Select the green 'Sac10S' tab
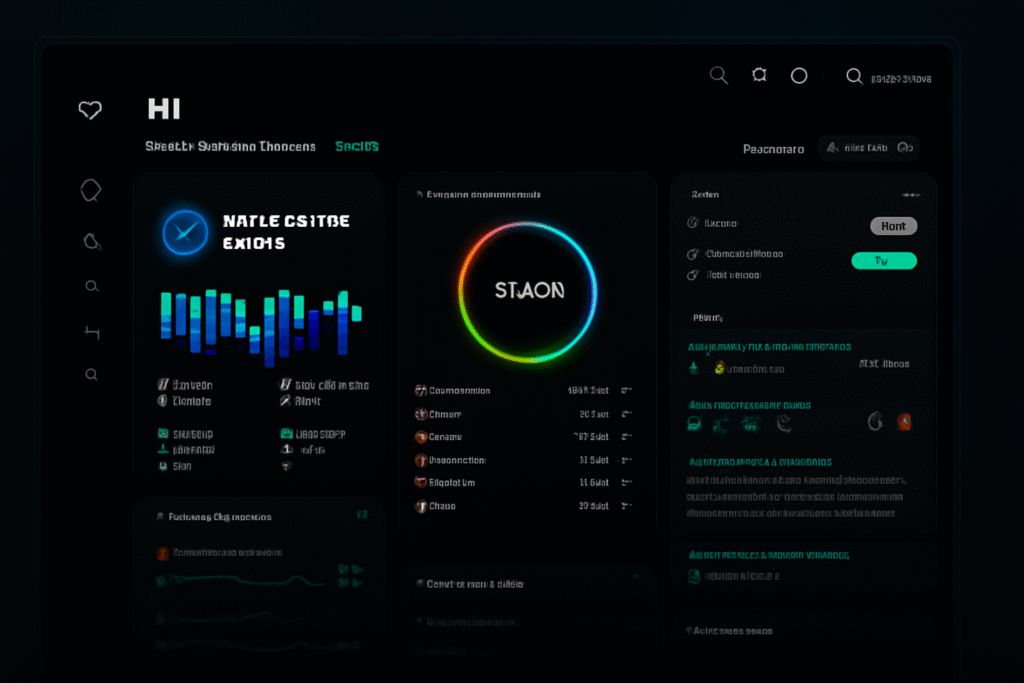Screen dimensions: 1024x683 357,146
